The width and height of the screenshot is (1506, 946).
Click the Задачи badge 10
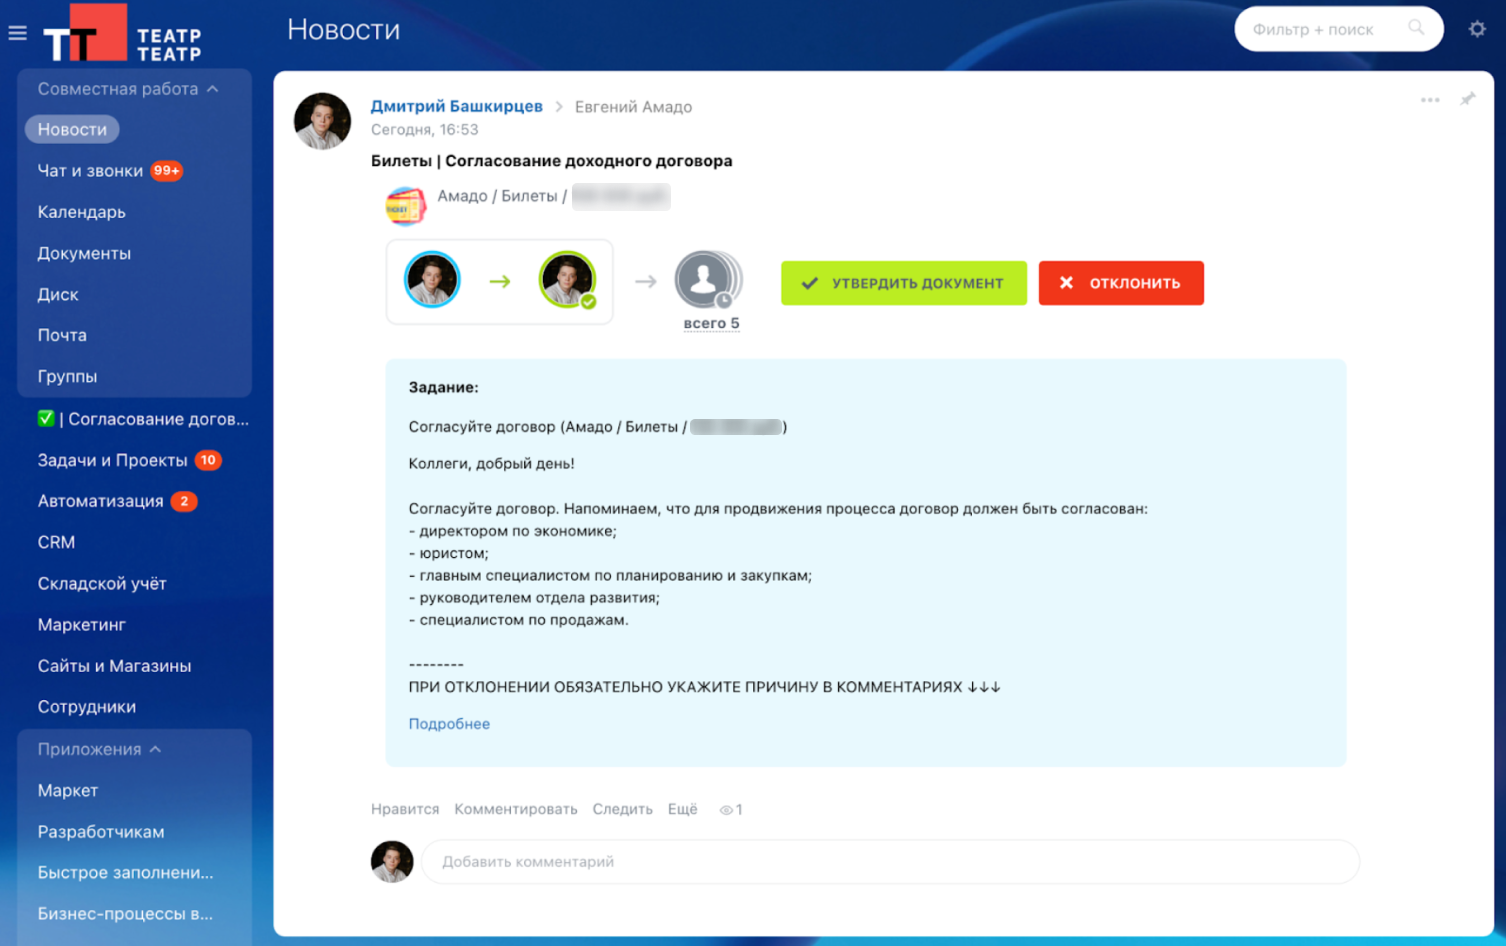(208, 460)
